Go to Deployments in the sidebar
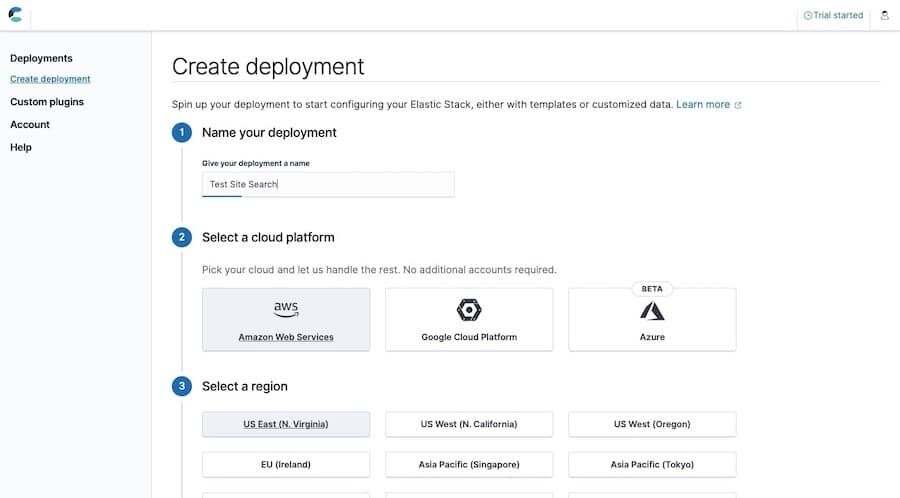900x498 pixels. 41,58
